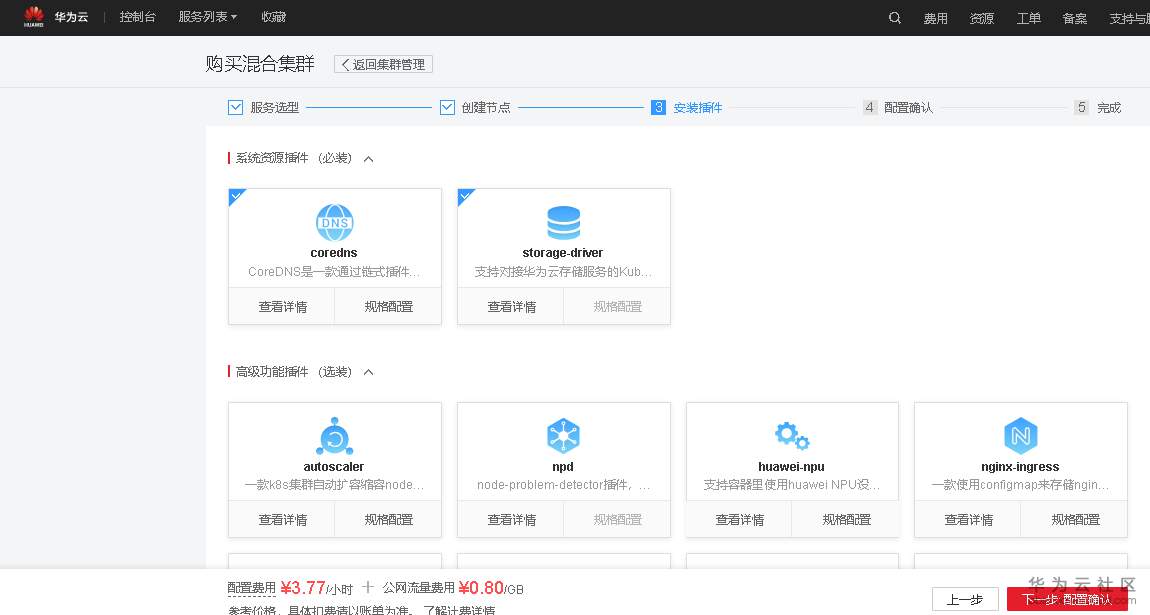Image resolution: width=1150 pixels, height=615 pixels.
Task: View storage-driver details with 查看详情
Action: [x=511, y=306]
